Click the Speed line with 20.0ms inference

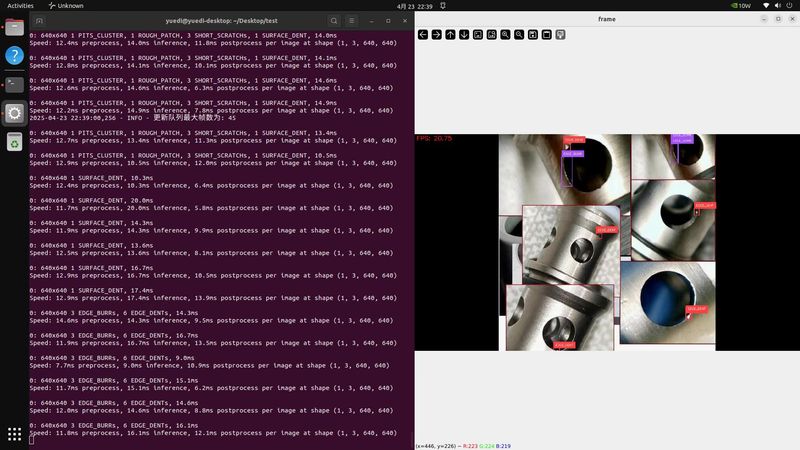211,208
